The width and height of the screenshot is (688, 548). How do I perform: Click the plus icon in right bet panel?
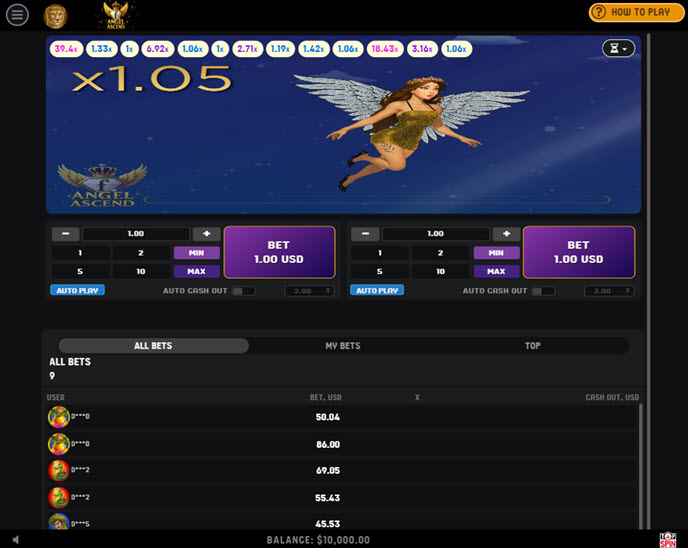pos(507,234)
